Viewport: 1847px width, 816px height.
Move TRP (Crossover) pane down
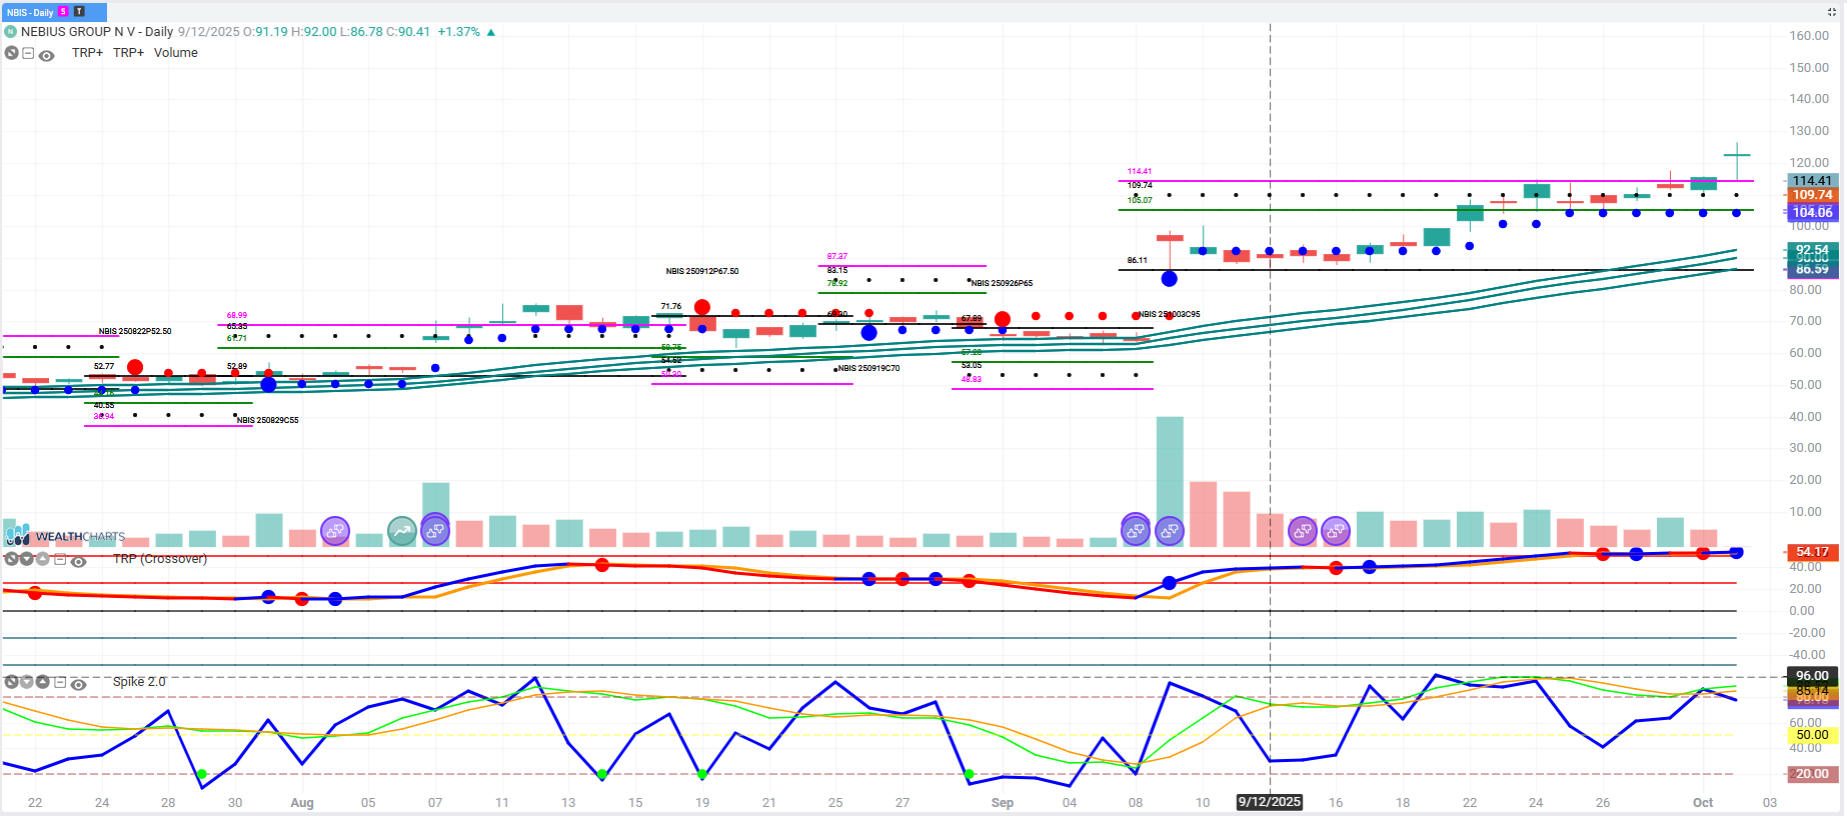coord(27,560)
